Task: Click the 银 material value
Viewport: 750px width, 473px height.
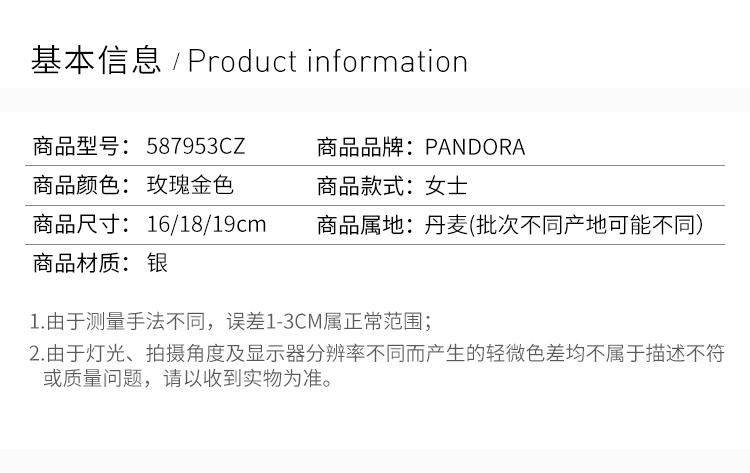Action: pos(157,263)
